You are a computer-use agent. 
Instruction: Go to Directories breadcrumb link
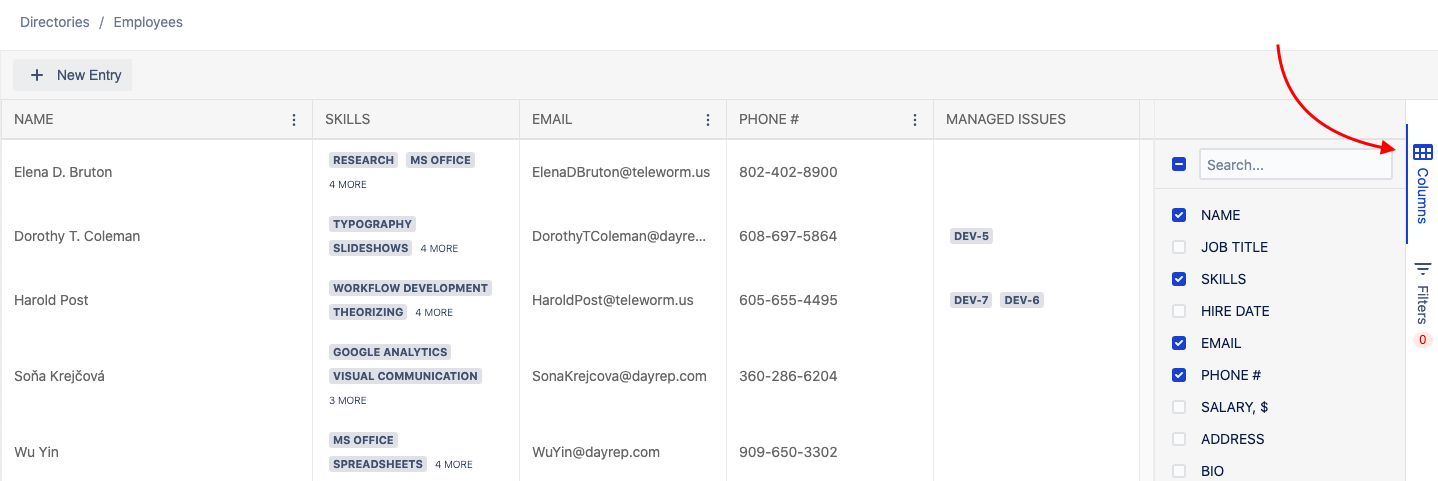(x=55, y=22)
